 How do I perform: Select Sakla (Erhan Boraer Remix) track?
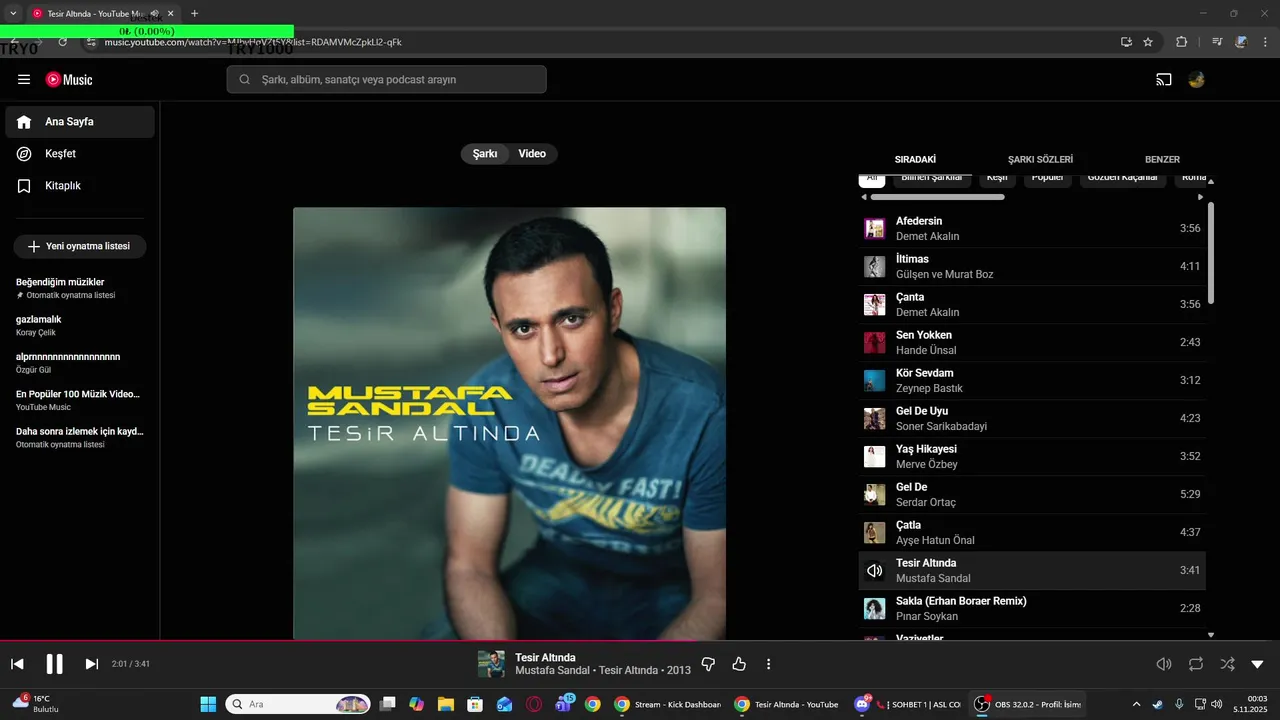click(1032, 609)
